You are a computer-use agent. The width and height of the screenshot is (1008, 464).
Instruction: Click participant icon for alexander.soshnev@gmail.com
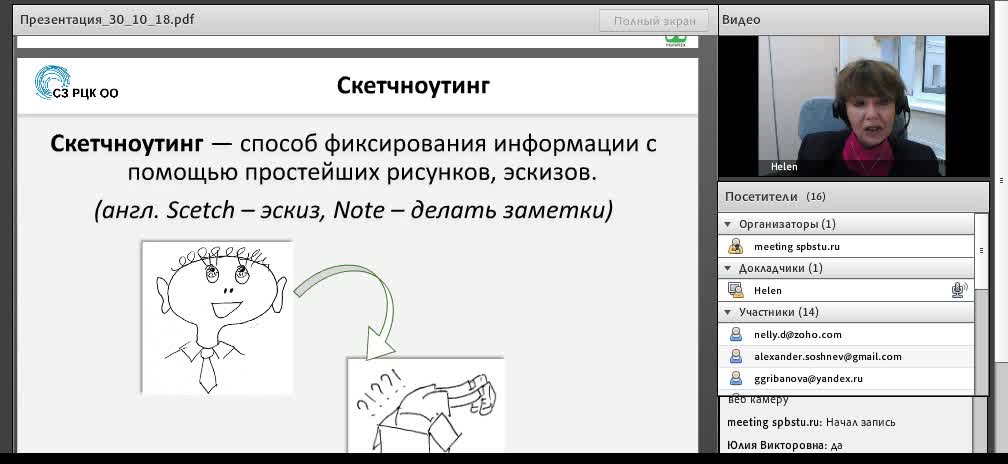(x=736, y=356)
